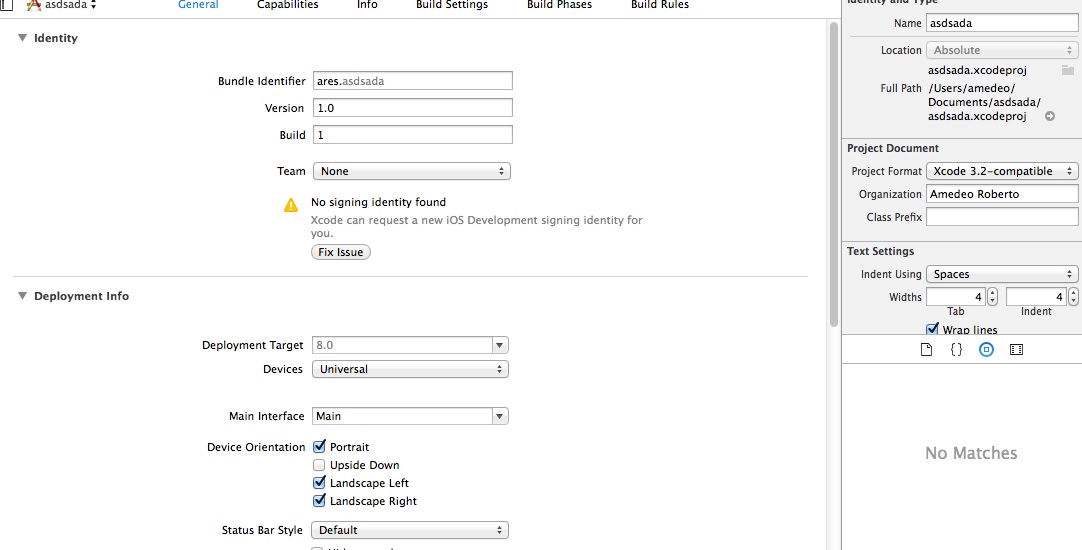Click the Organization field
The width and height of the screenshot is (1082, 550).
[x=1002, y=194]
